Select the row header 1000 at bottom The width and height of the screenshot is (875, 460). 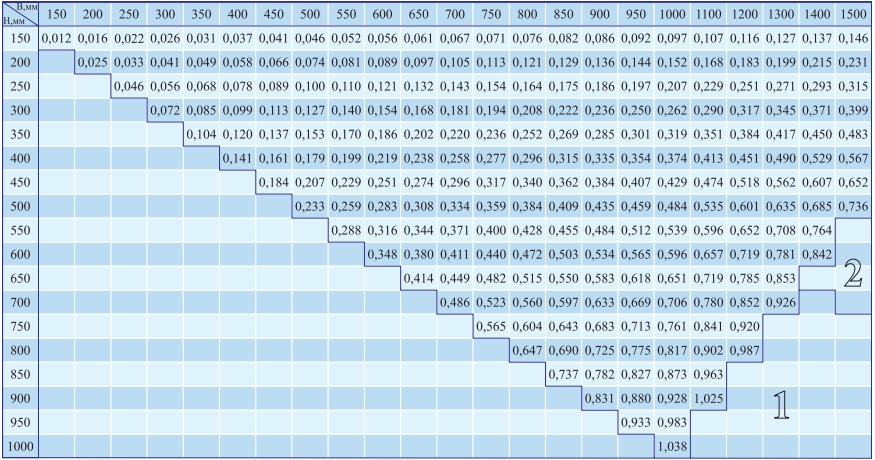pos(19,446)
